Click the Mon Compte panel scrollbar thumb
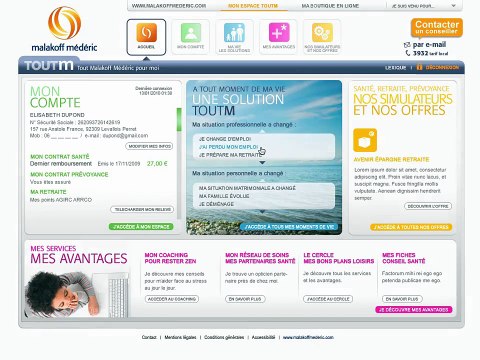Image resolution: width=480 pixels, height=360 pixels. coord(179,119)
